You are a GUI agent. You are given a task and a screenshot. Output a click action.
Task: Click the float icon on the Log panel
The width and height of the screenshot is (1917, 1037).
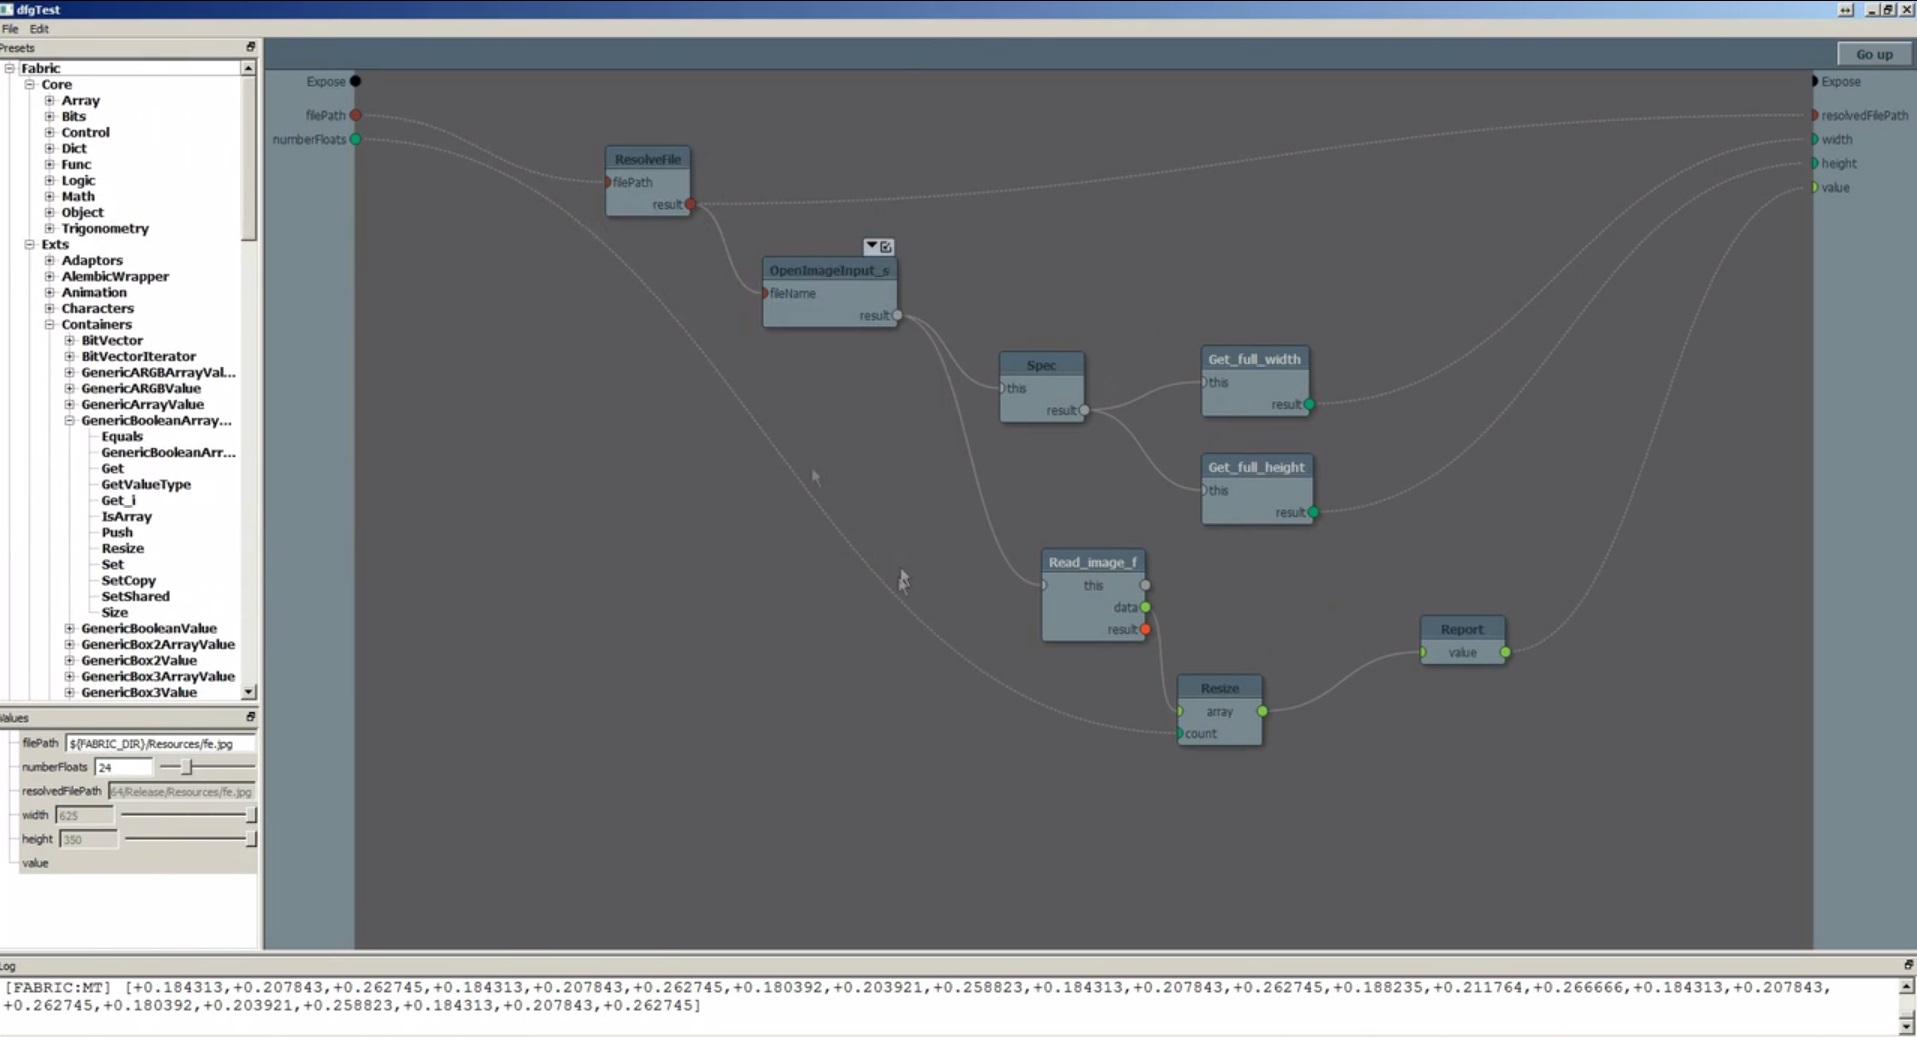1907,965
